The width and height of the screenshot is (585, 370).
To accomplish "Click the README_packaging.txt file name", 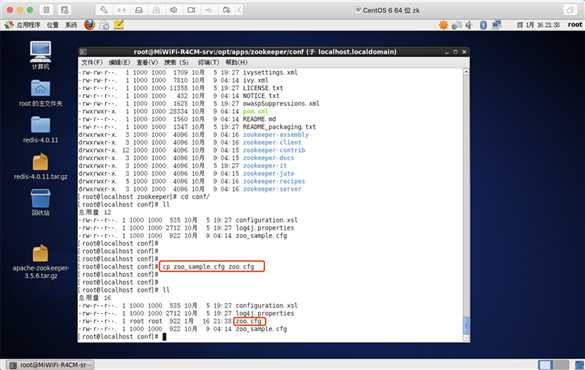I will pos(279,127).
